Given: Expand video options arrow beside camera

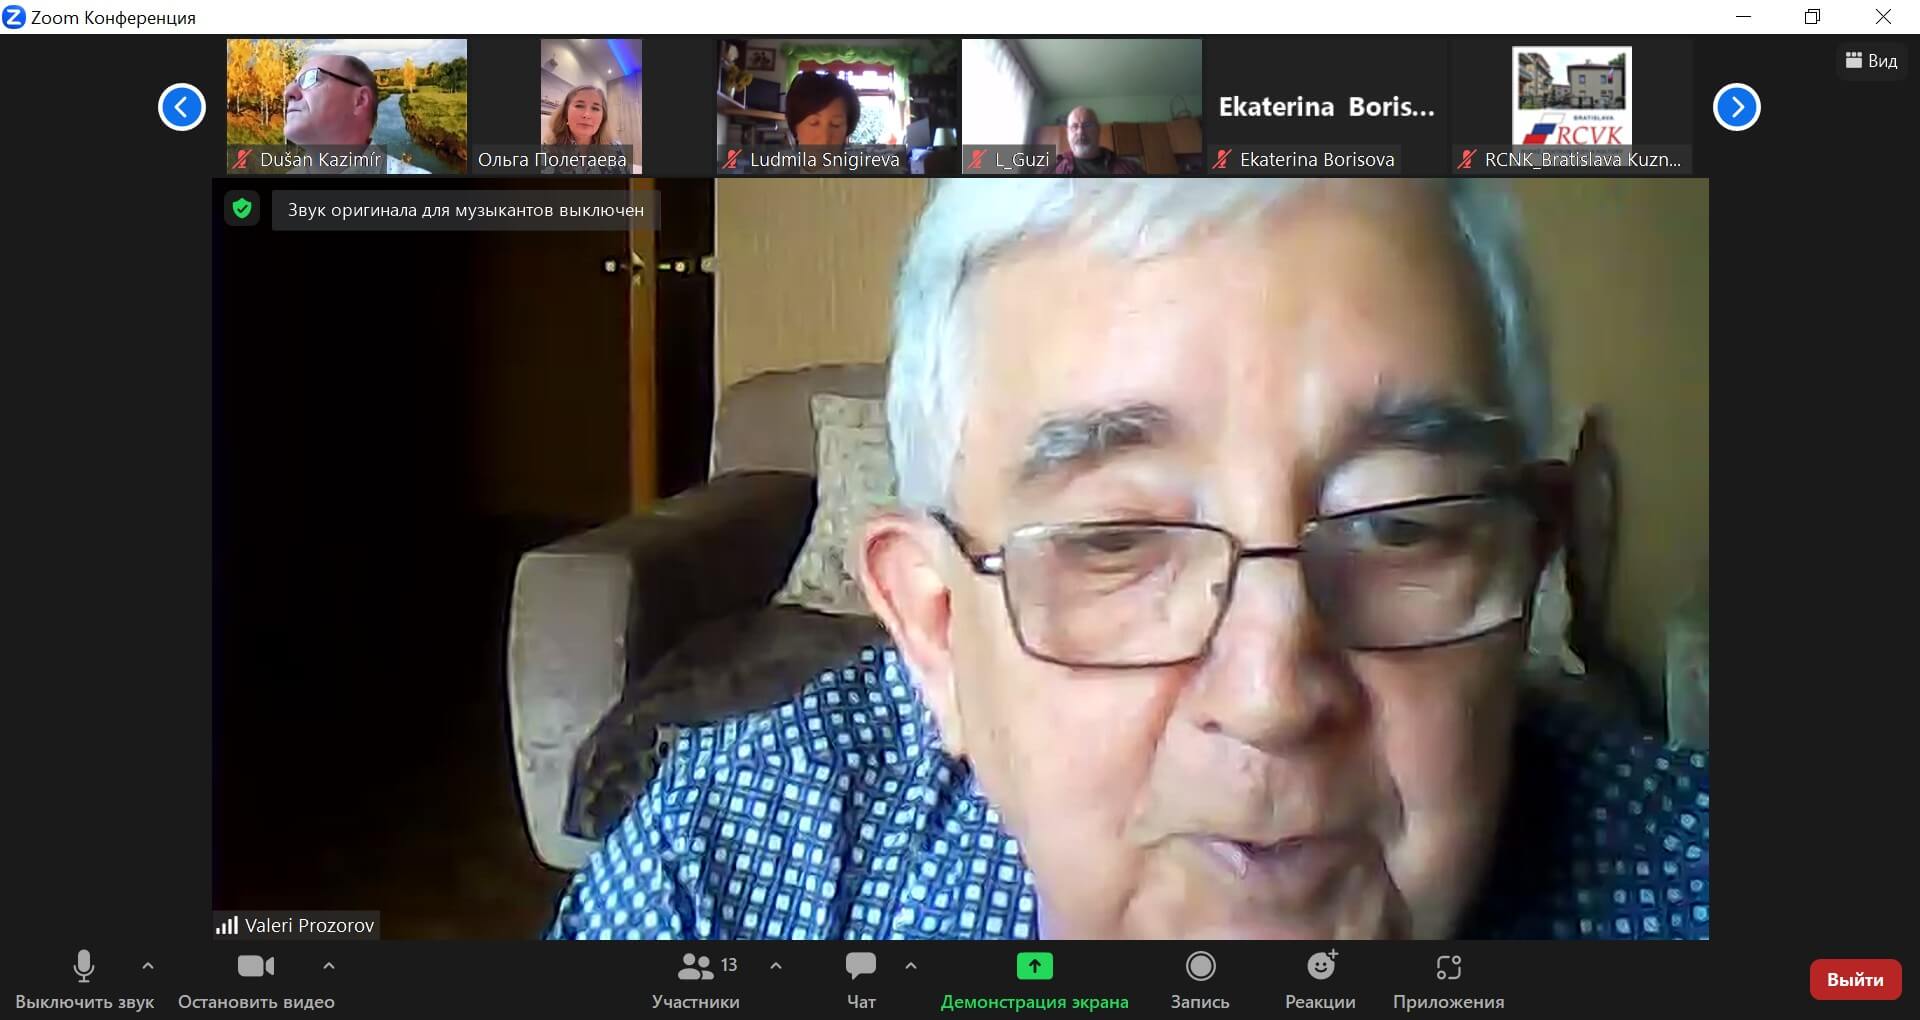Looking at the screenshot, I should [329, 966].
